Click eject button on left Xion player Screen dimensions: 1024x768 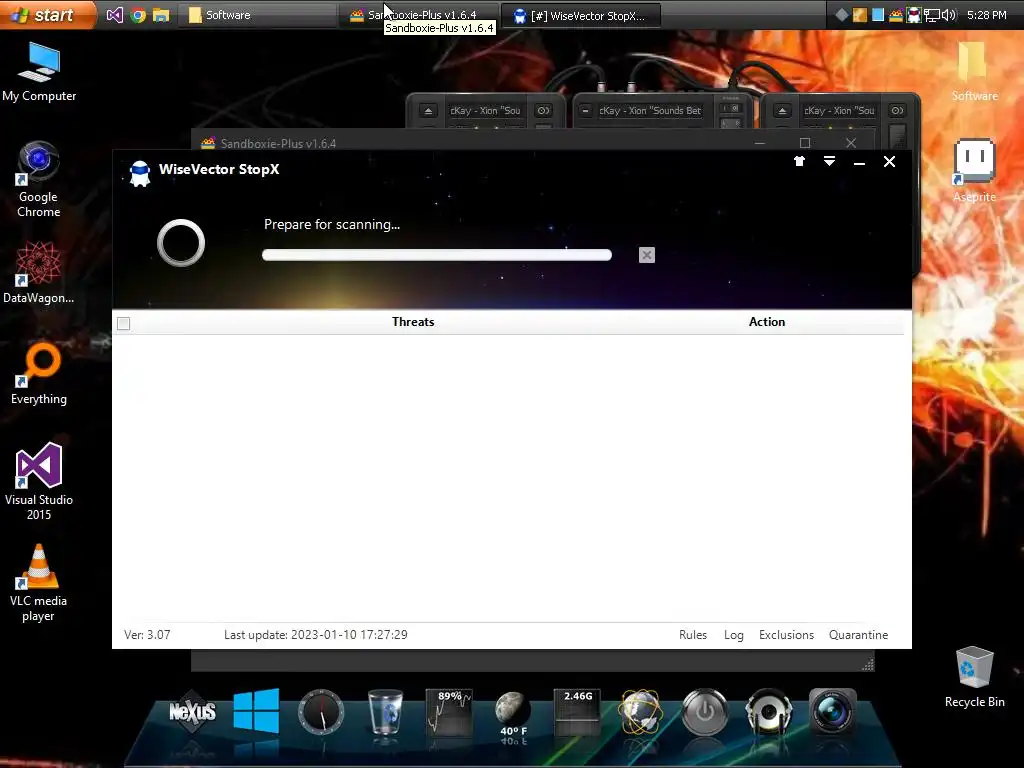tap(428, 111)
